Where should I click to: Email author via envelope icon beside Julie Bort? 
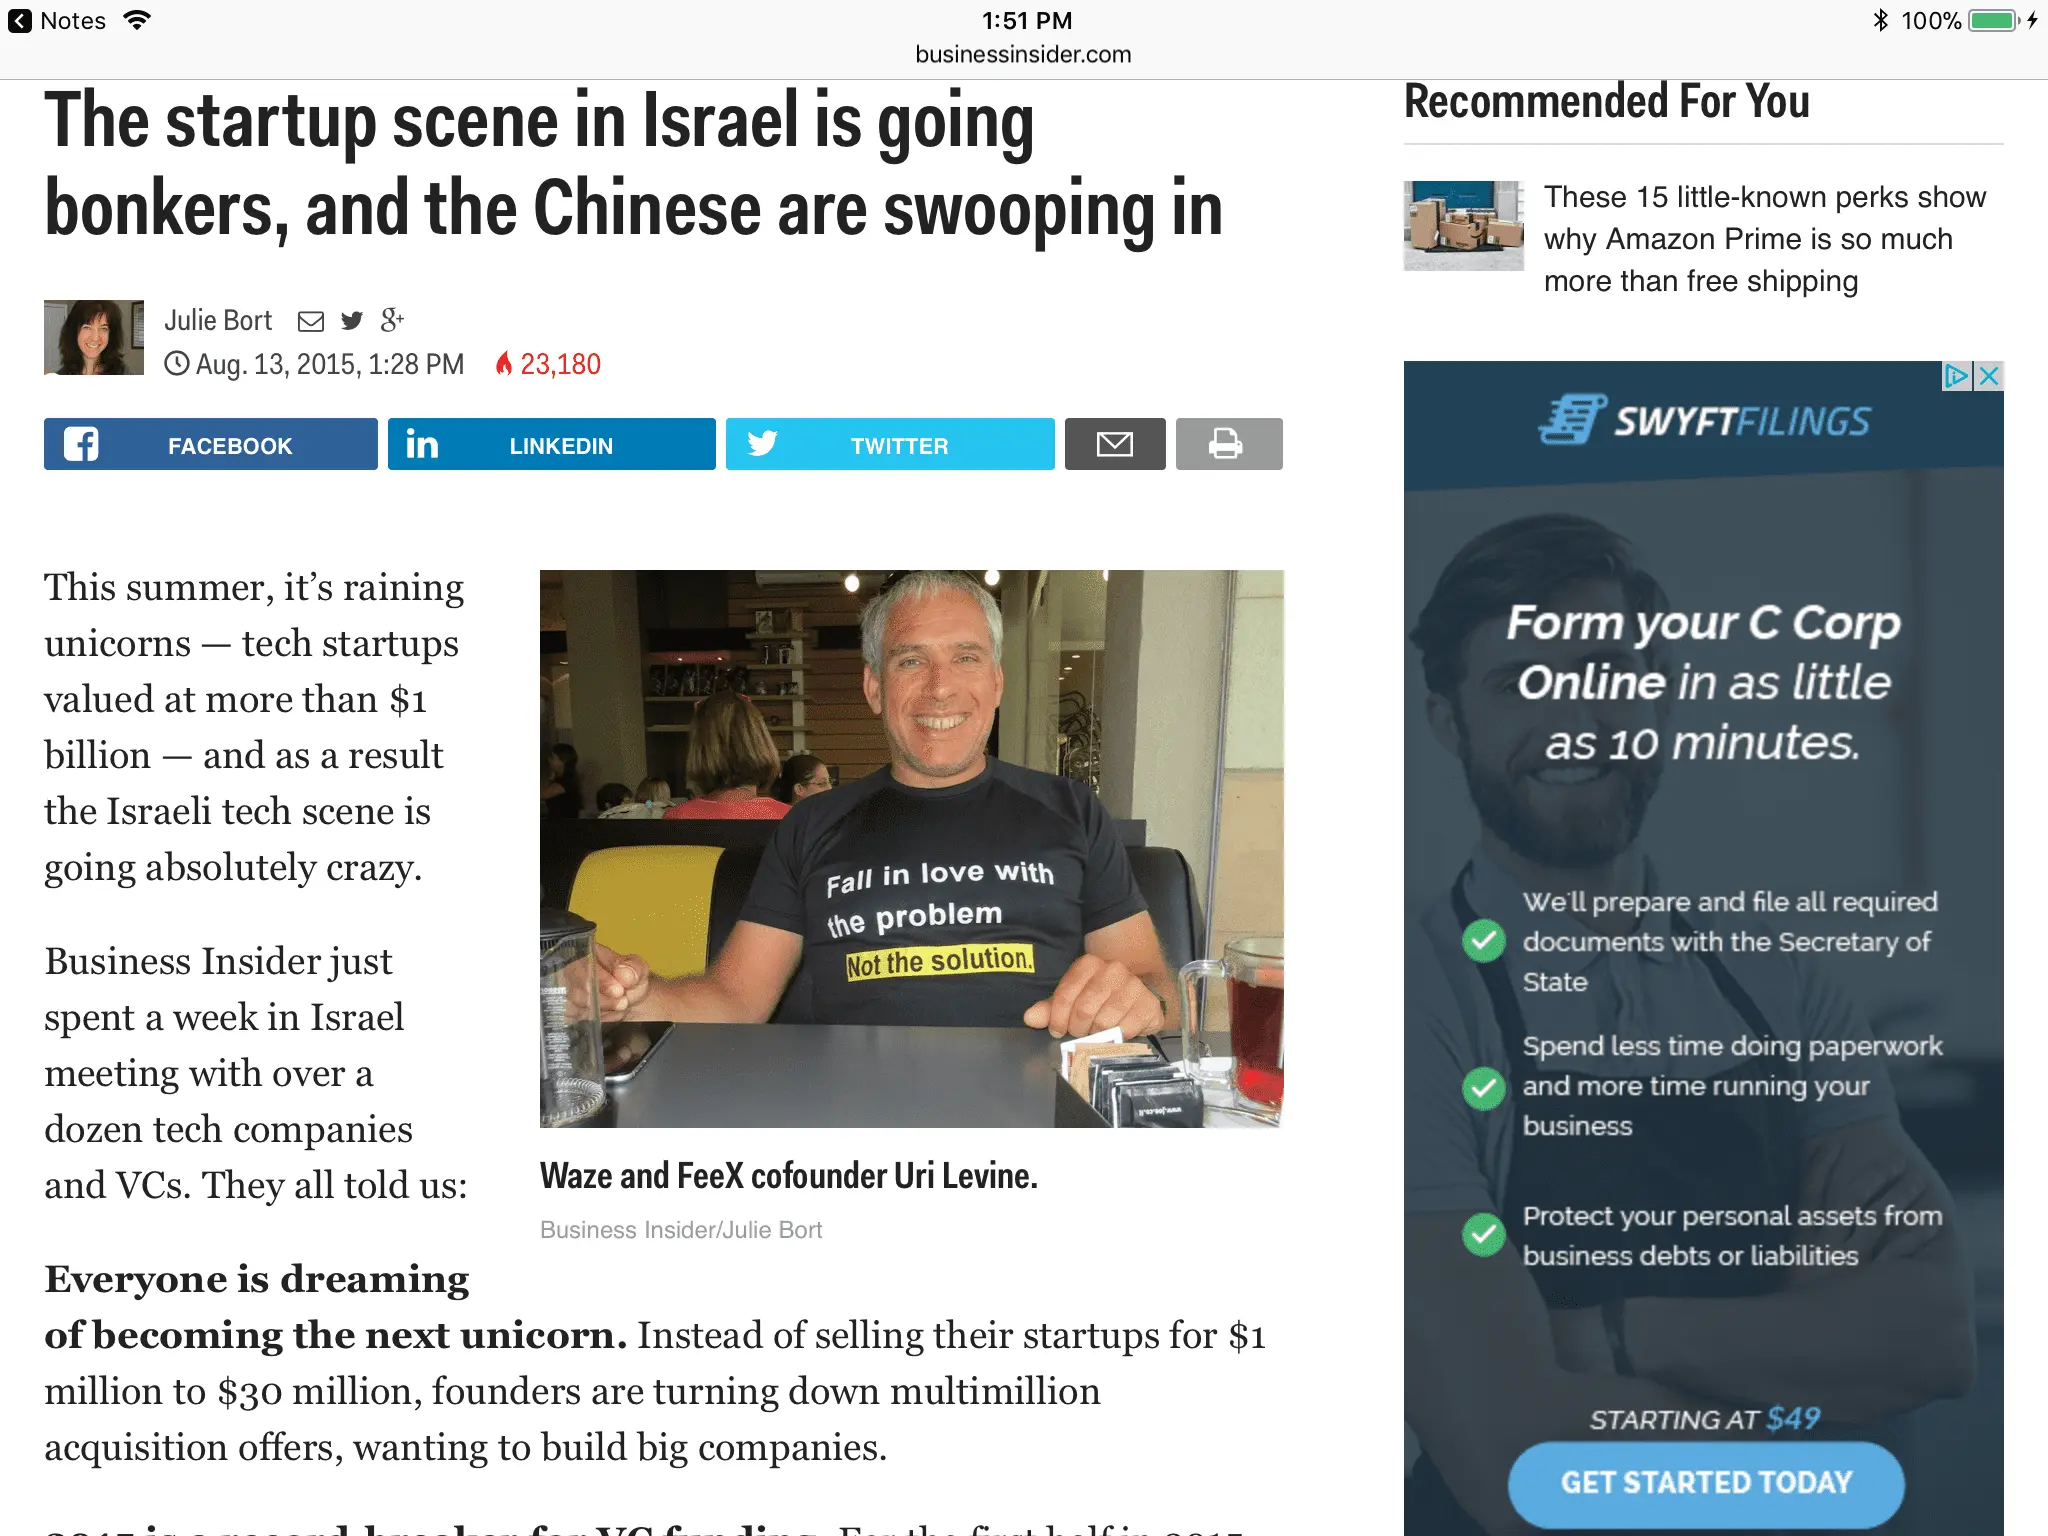311,321
